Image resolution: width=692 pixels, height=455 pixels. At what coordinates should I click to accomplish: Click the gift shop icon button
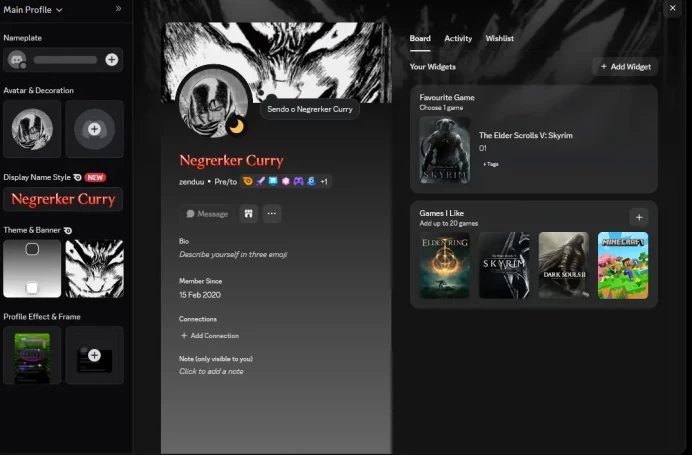[248, 214]
